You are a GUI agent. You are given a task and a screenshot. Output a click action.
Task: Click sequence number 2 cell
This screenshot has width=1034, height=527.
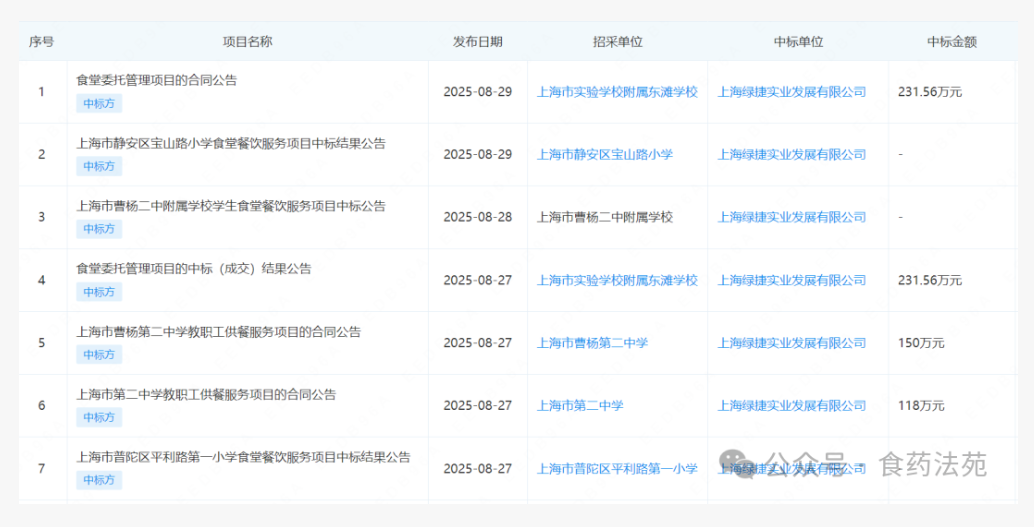click(x=42, y=154)
